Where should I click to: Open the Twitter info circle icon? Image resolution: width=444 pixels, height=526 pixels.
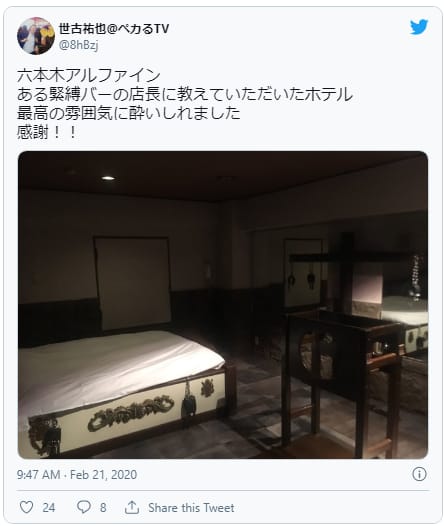(x=419, y=474)
